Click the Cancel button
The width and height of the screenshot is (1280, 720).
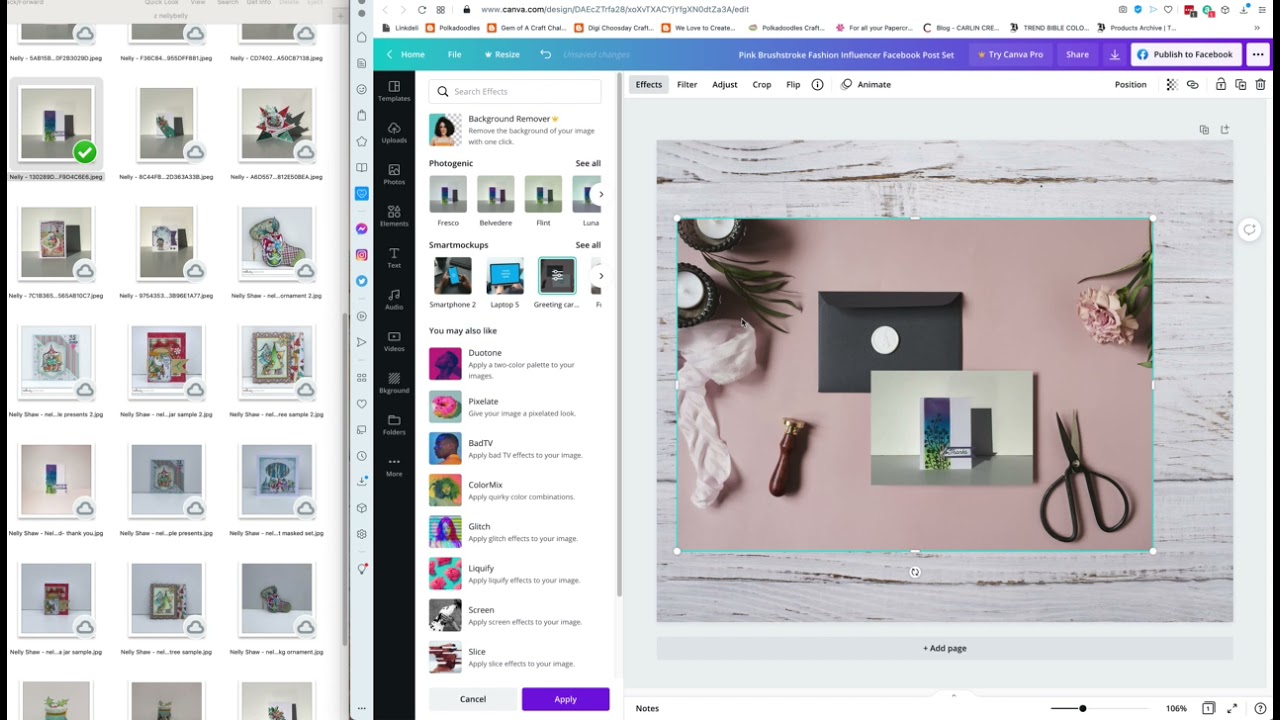[473, 699]
